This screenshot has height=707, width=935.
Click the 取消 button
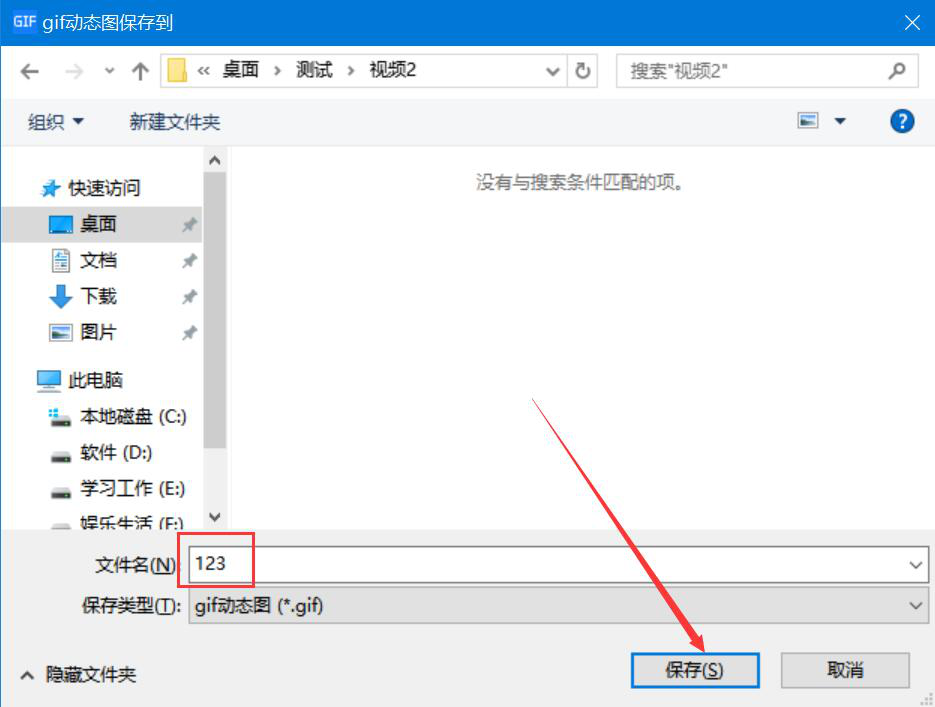[x=845, y=670]
